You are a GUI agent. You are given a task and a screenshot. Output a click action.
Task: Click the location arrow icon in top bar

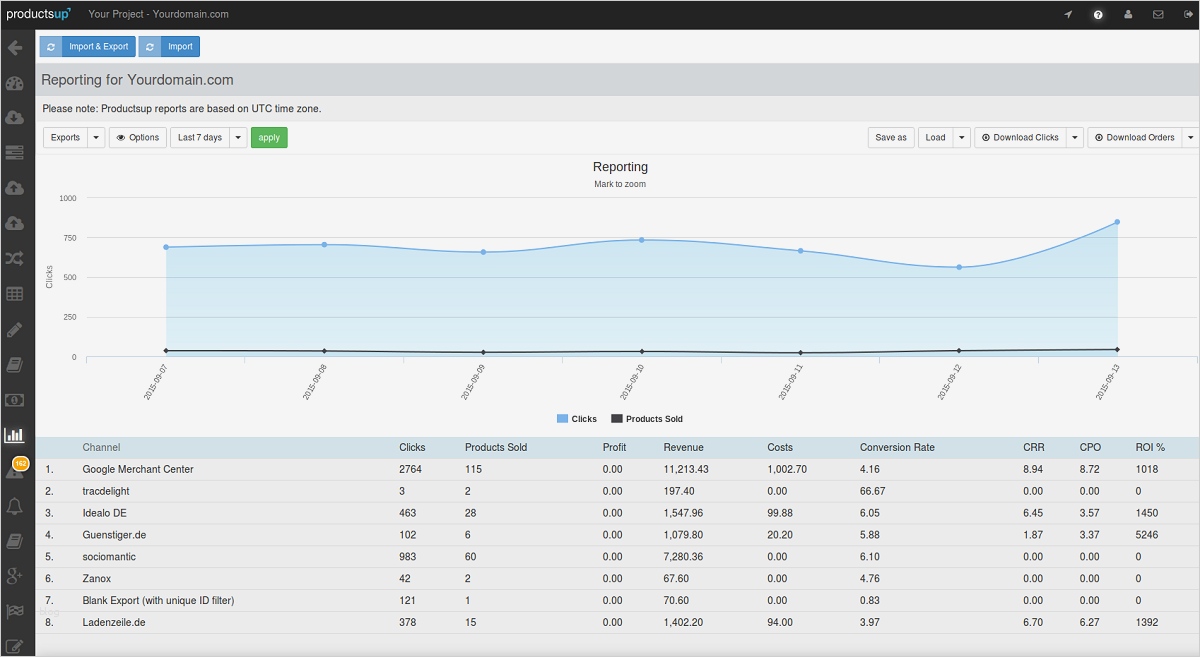coord(1068,15)
